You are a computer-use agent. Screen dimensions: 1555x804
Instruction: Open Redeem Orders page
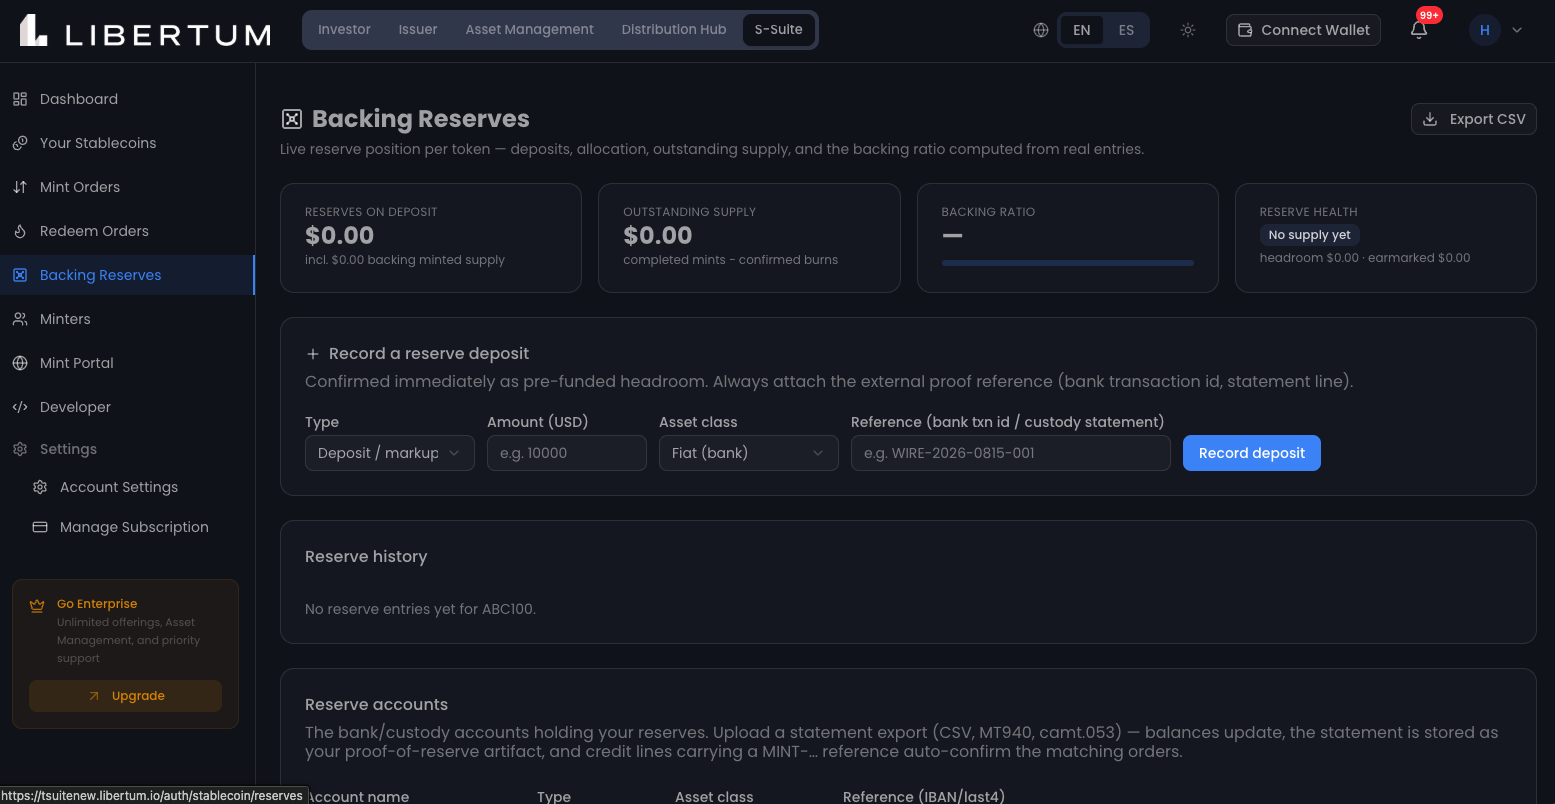pyautogui.click(x=127, y=231)
